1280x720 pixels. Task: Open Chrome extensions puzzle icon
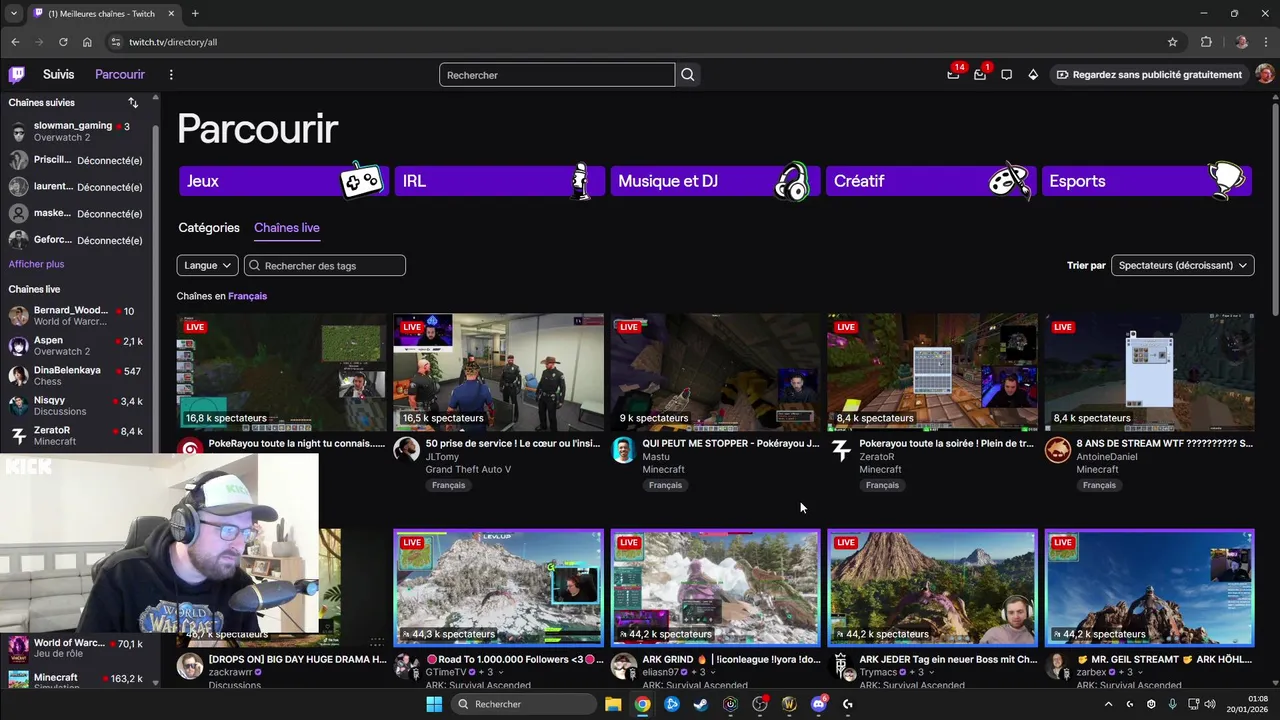(1206, 42)
